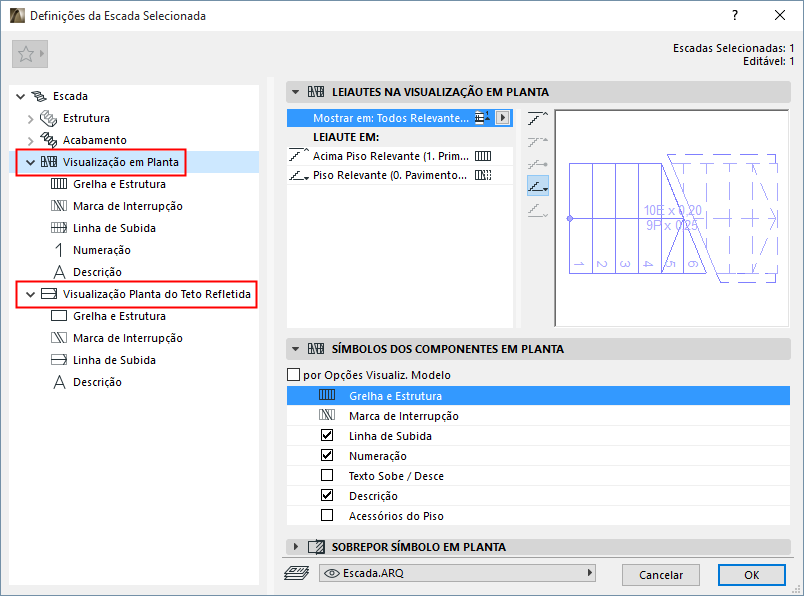Image resolution: width=804 pixels, height=596 pixels.
Task: Expand the Estrutura tree node
Action: [30, 118]
